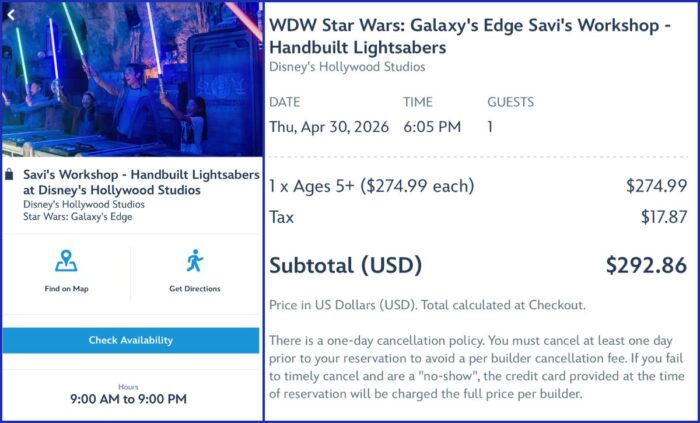Click the date Thu, Apr 30, 2026
Image resolution: width=700 pixels, height=423 pixels.
point(329,127)
